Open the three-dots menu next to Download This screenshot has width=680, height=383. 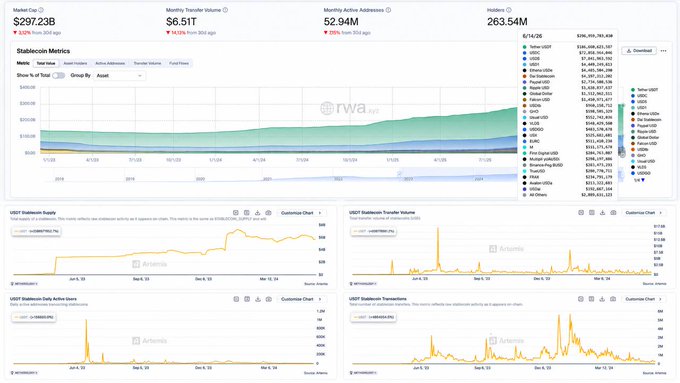click(664, 51)
